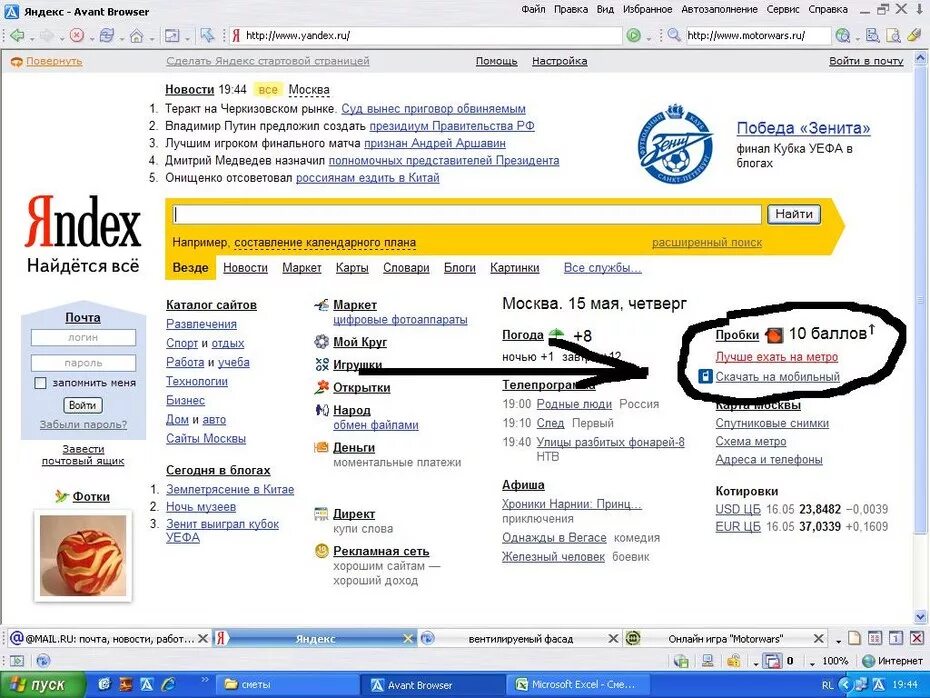Screen dimensions: 930x698
Task: Open the Победа «Зенита» link
Action: (x=803, y=128)
